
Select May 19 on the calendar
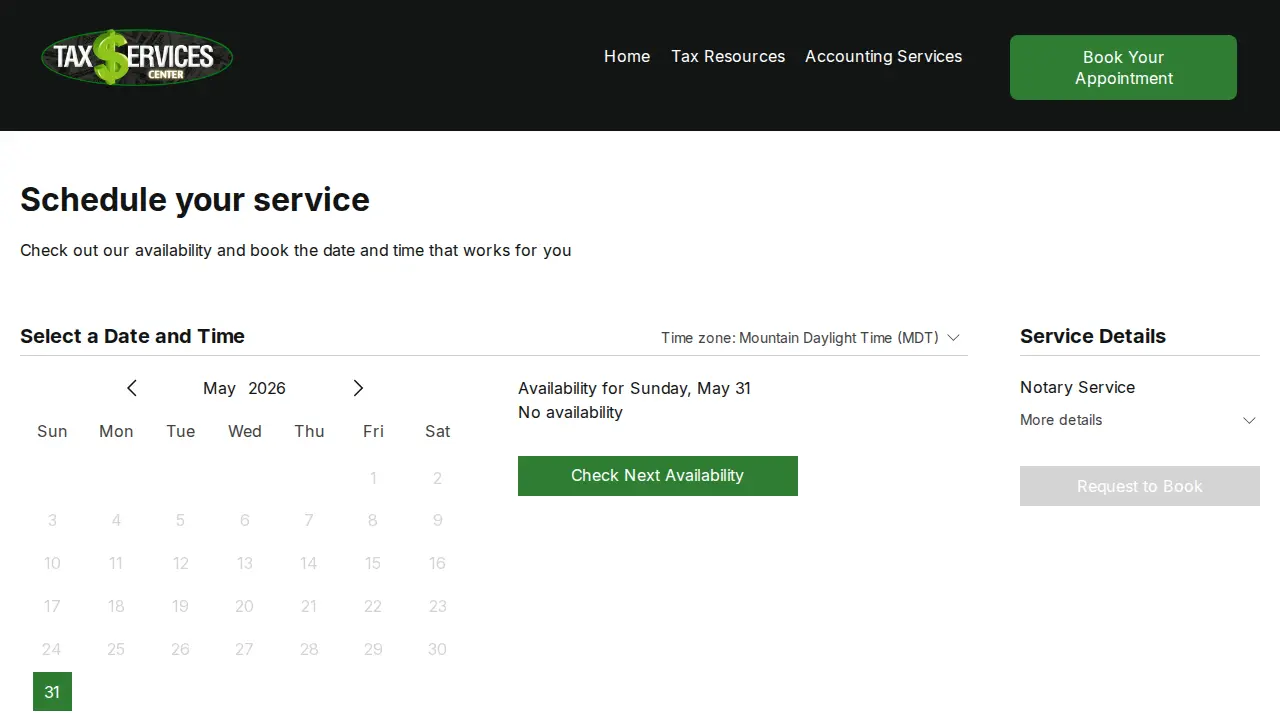pyautogui.click(x=180, y=606)
